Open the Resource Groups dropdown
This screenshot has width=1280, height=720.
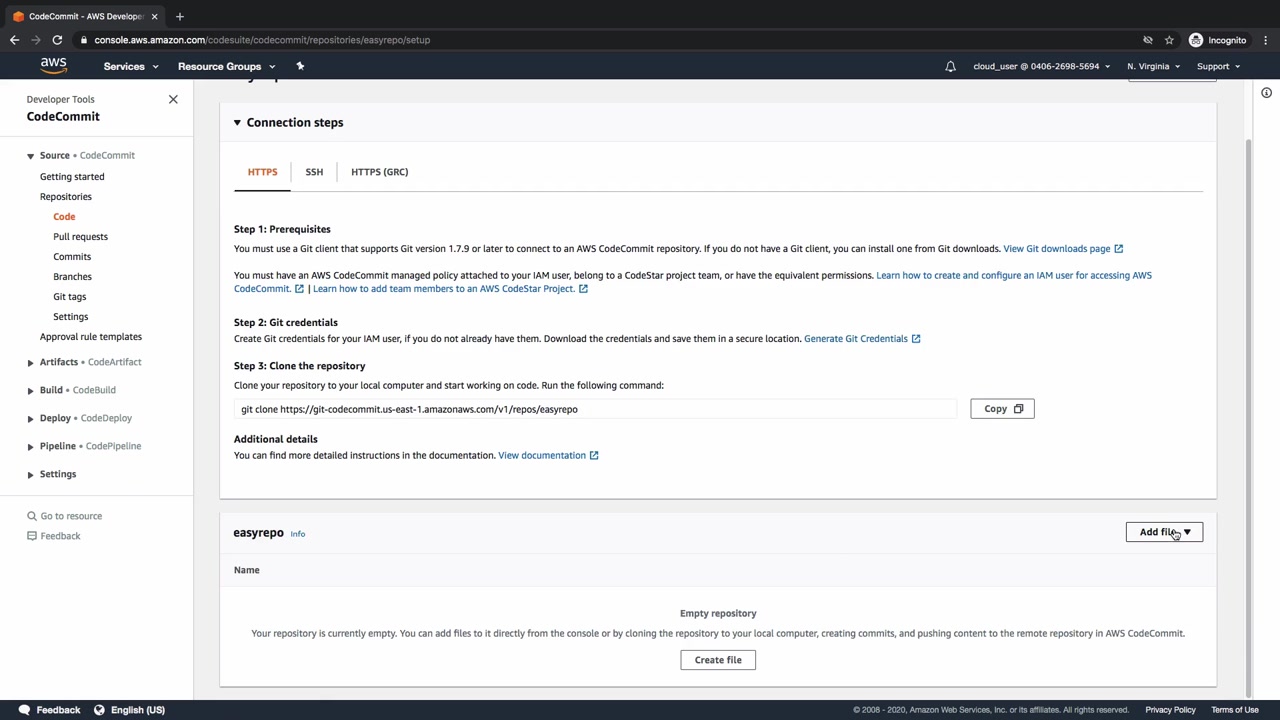click(x=227, y=66)
